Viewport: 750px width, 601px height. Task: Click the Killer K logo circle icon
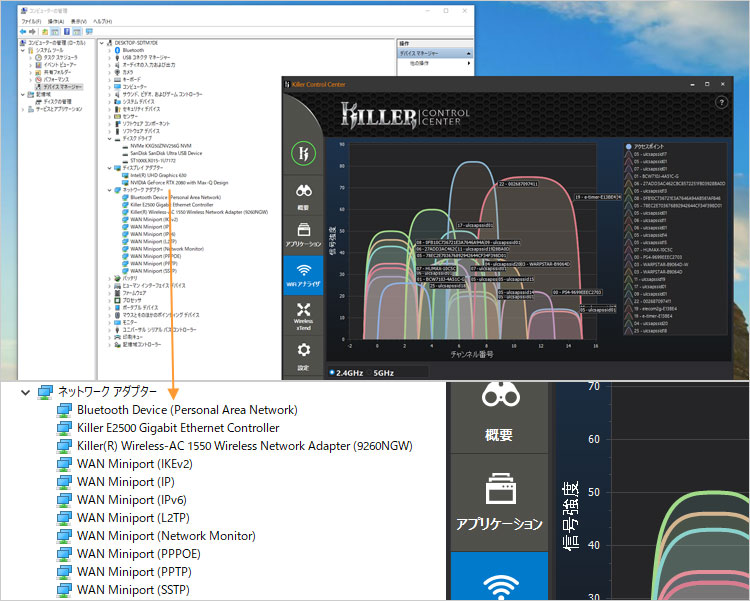[304, 153]
